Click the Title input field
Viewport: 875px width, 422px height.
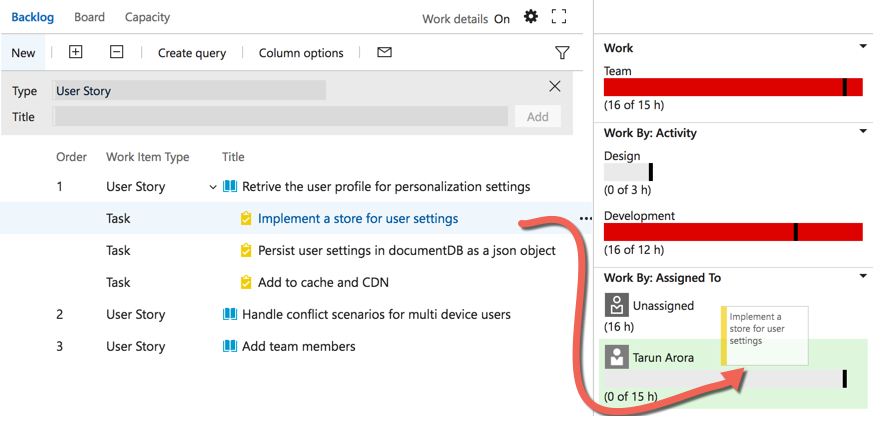[x=280, y=117]
